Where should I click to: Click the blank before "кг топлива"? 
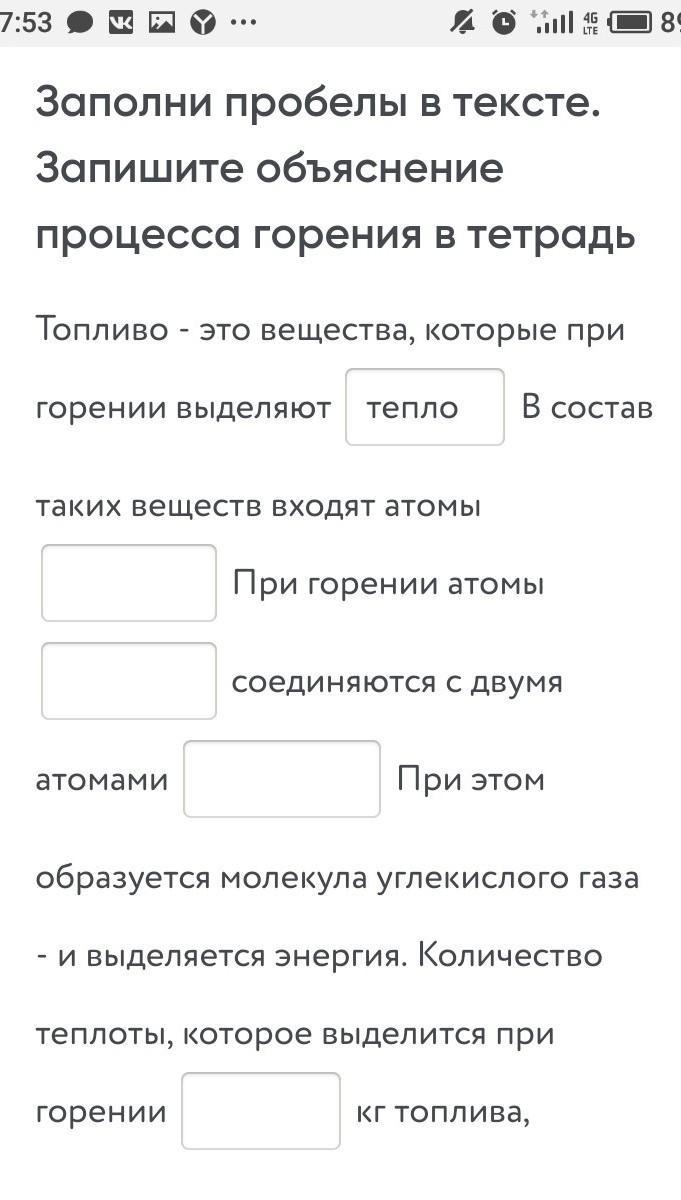click(261, 1111)
